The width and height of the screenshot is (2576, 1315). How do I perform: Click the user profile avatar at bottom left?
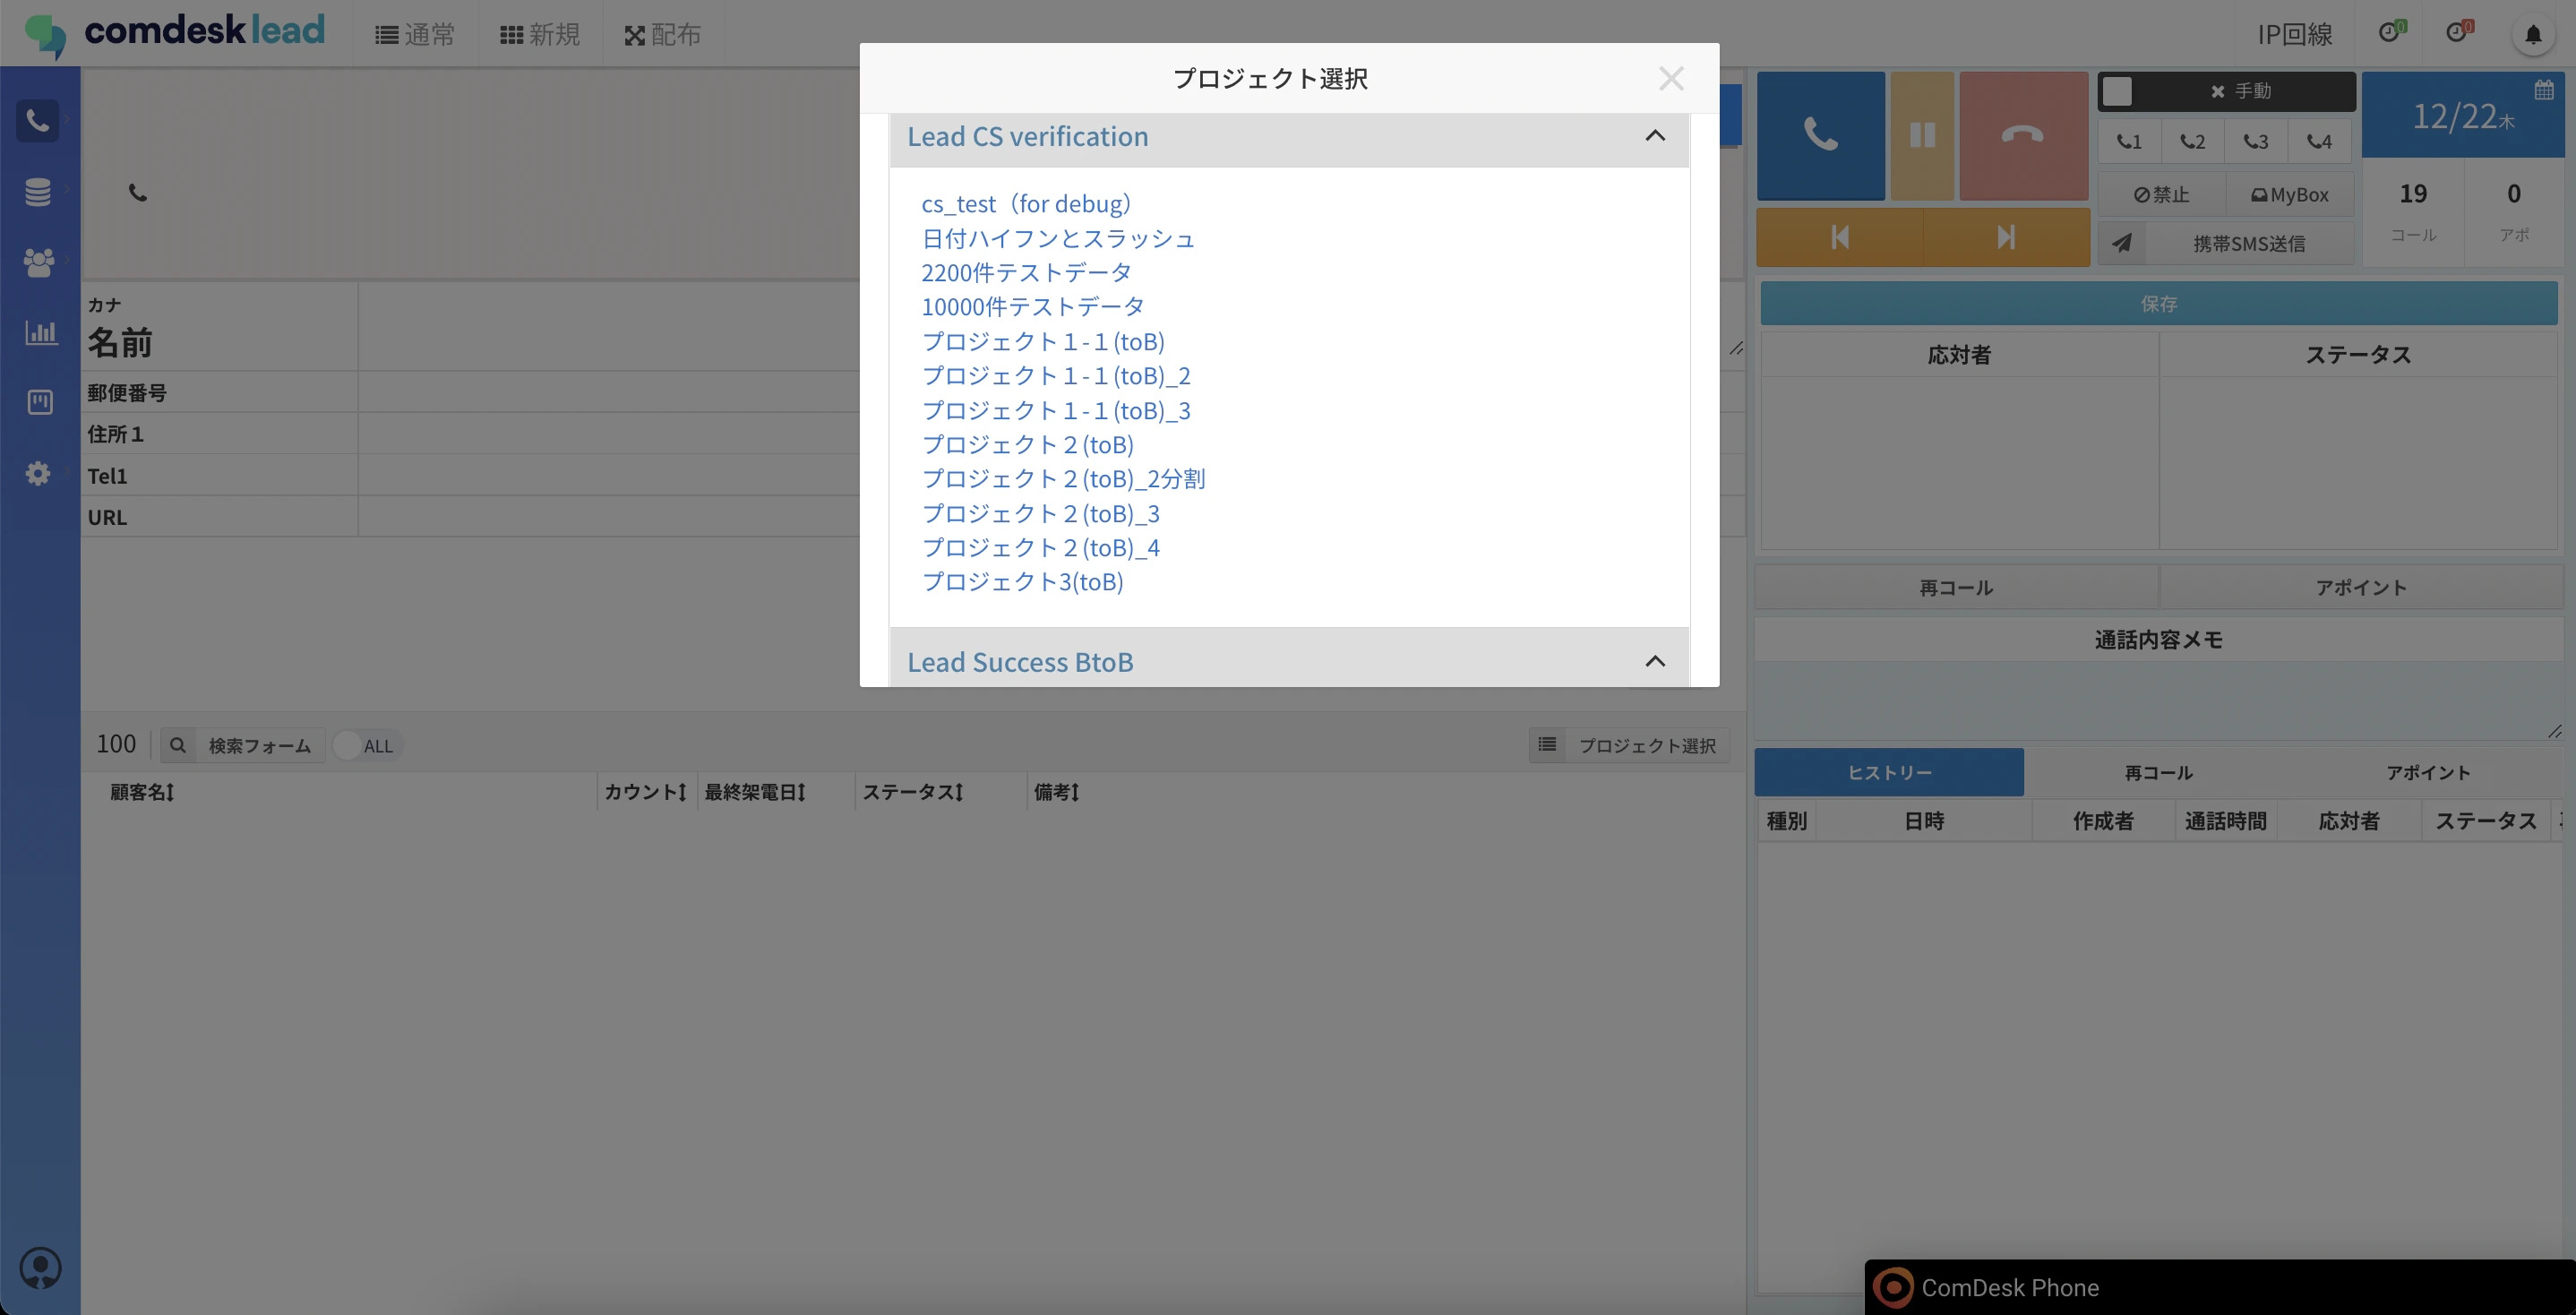[41, 1268]
